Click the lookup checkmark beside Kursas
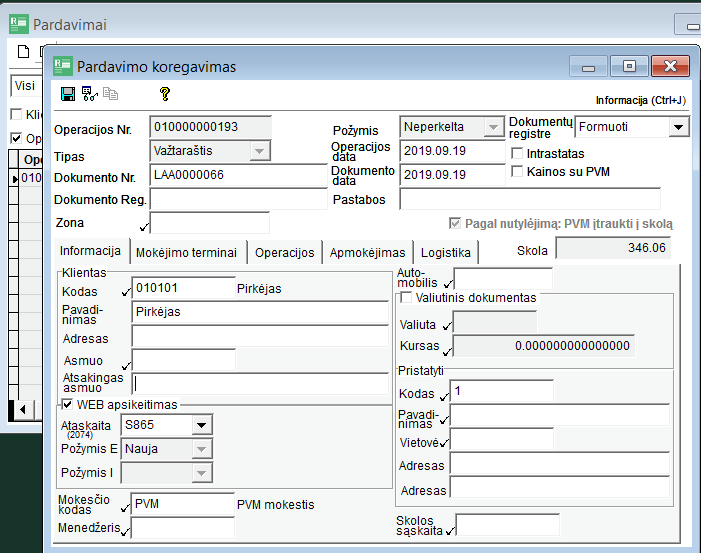This screenshot has height=556, width=704. 447,351
